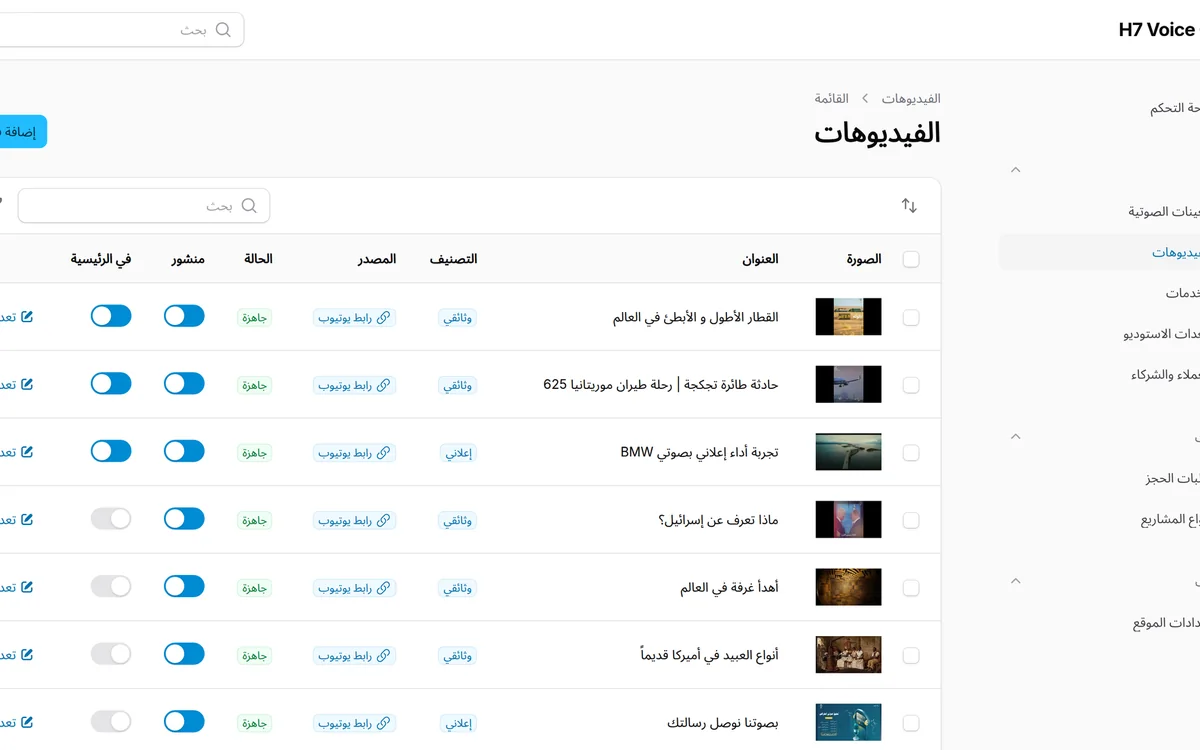Image resolution: width=1200 pixels, height=750 pixels.
Task: Click link icon in بصوتنا نوصل رسالتك row's badge
Action: [384, 723]
